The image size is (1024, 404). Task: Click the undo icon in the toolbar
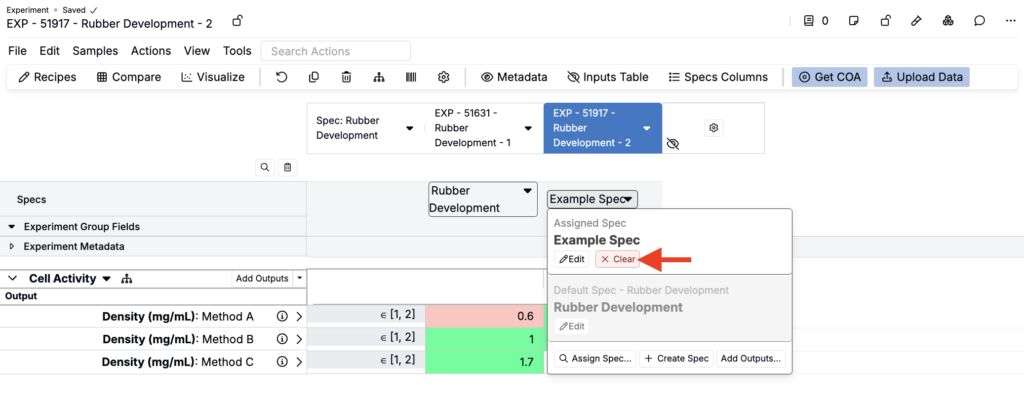coord(282,77)
